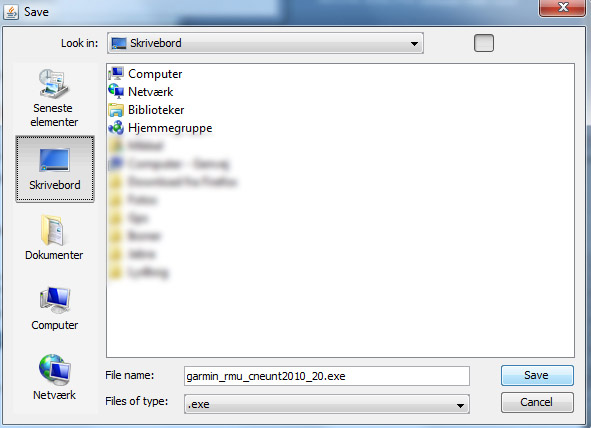Click the Java icon in title bar
Screen dimensions: 591x428
click(11, 12)
